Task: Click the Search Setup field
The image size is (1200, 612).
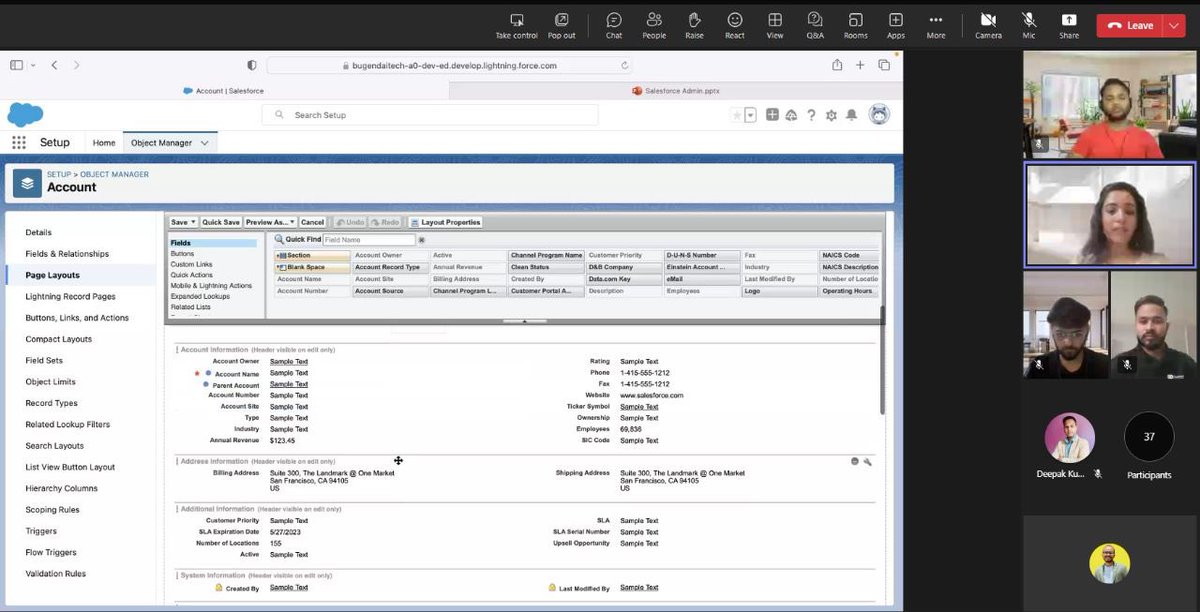Action: [430, 115]
